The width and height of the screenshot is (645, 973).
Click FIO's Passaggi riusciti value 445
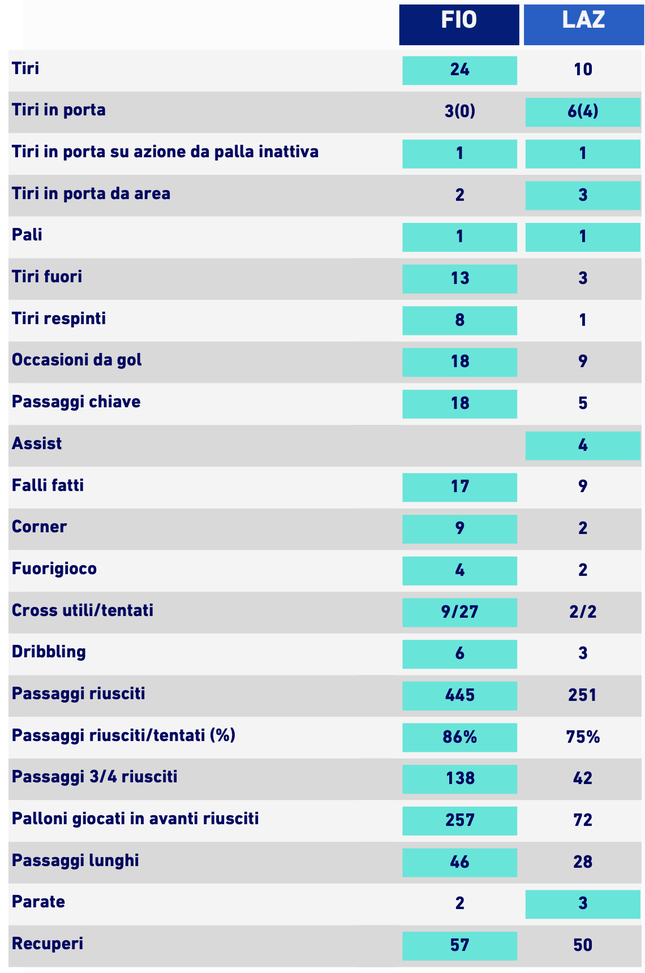tap(459, 695)
